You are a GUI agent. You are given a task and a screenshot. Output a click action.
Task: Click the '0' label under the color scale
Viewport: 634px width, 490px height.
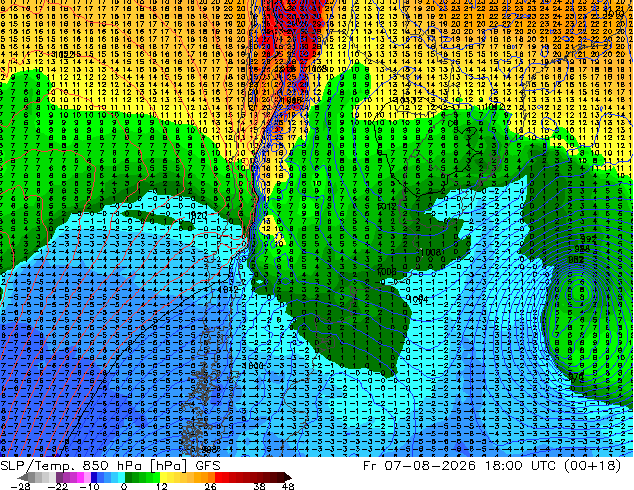tap(124, 486)
